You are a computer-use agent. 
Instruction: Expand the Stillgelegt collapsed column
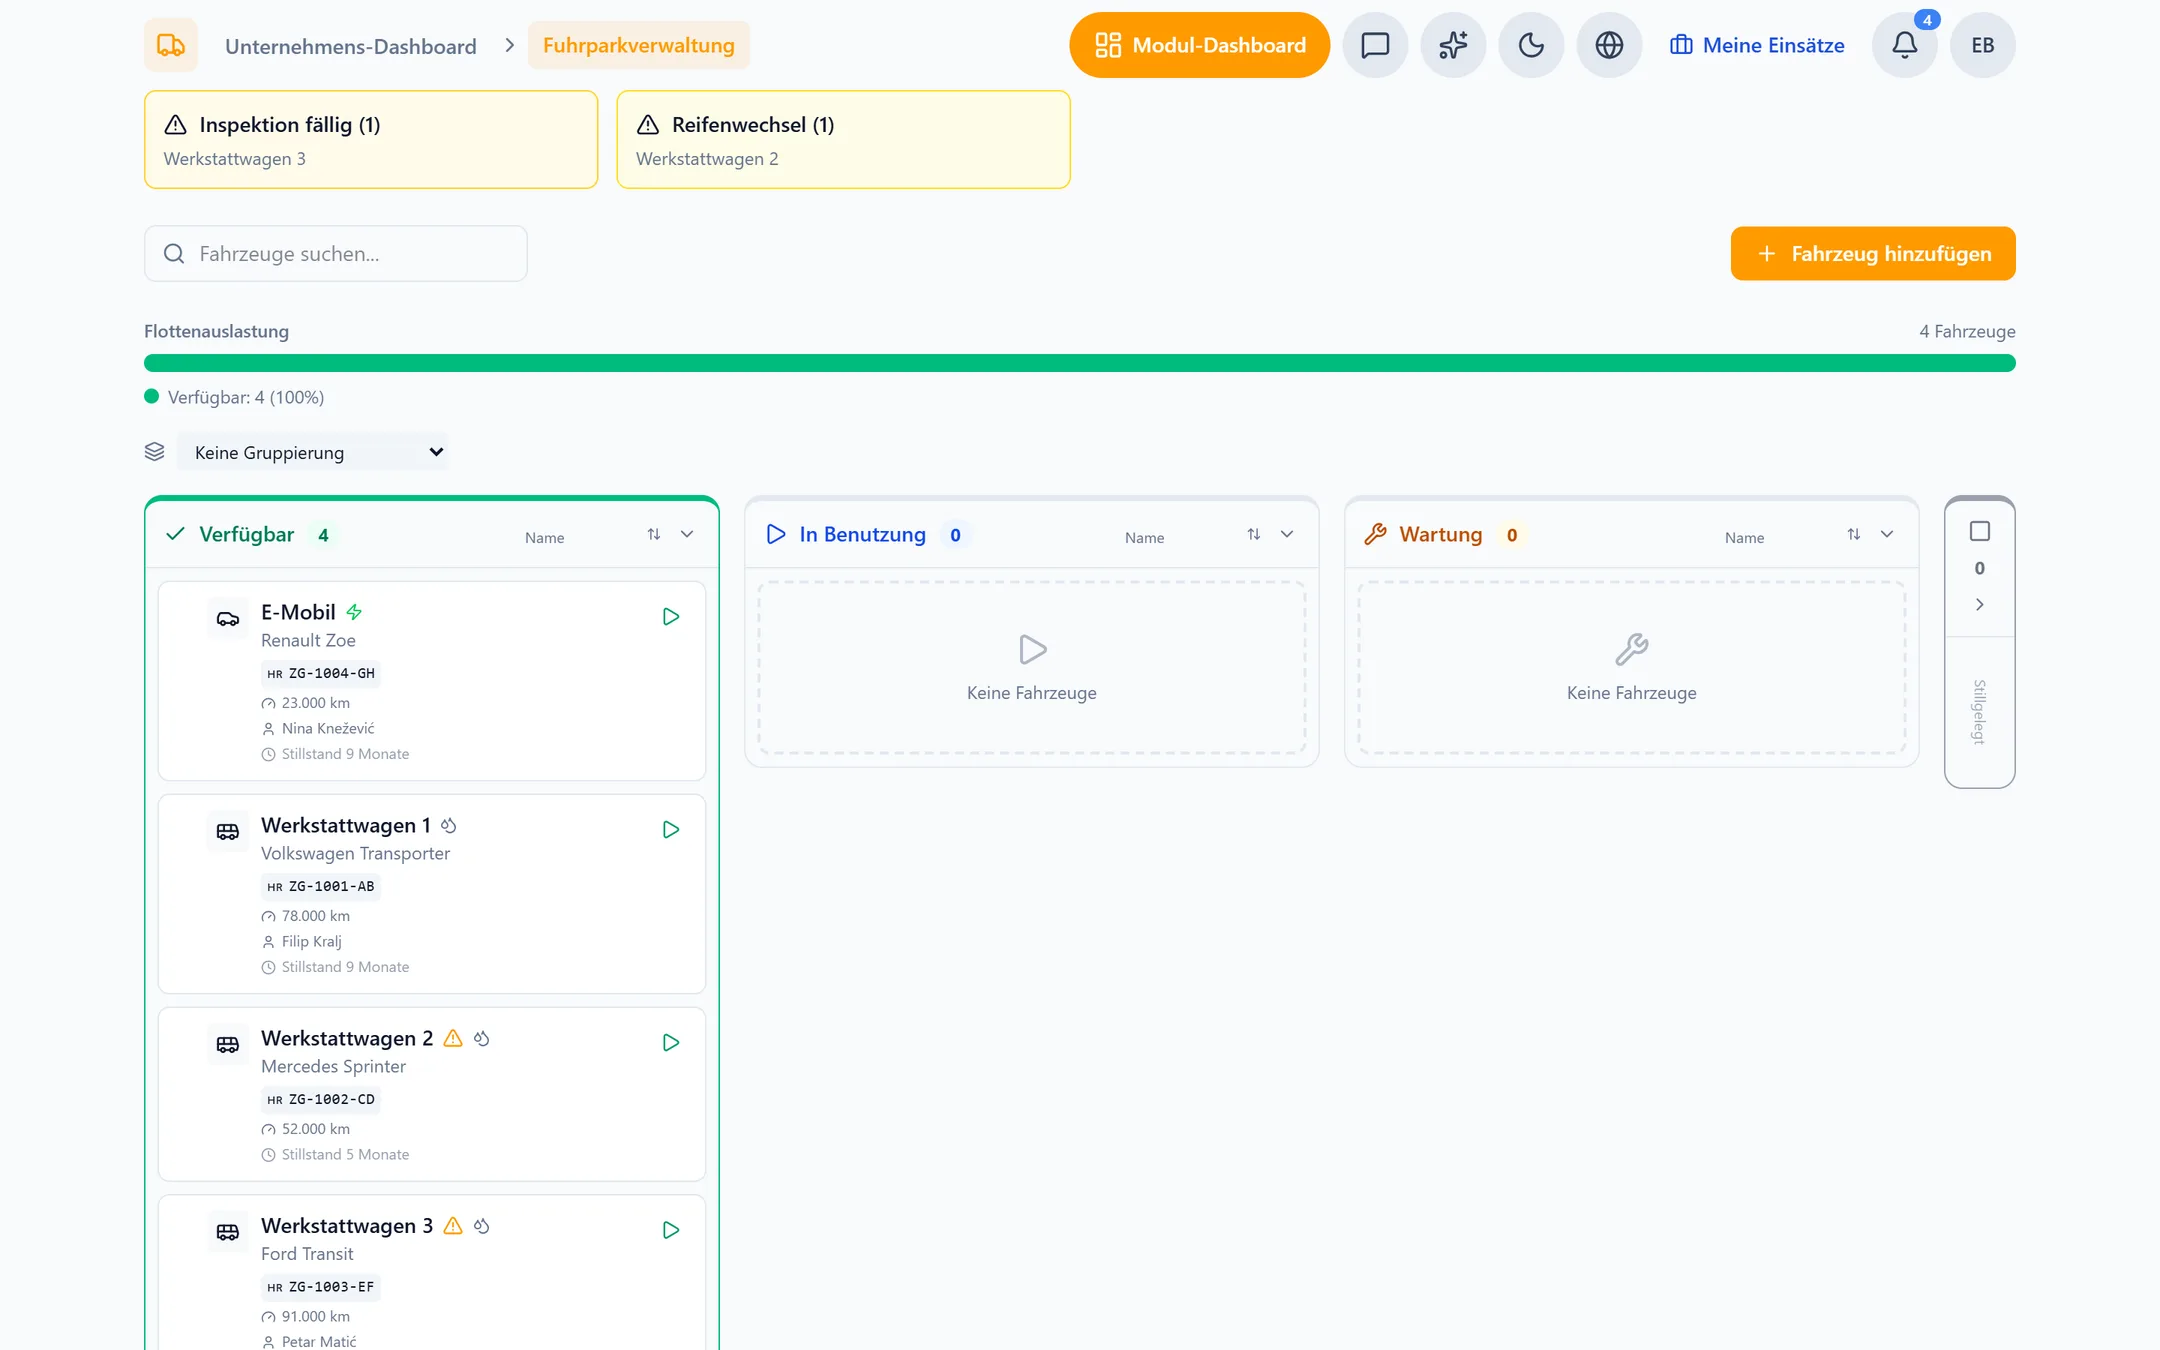(x=1979, y=604)
